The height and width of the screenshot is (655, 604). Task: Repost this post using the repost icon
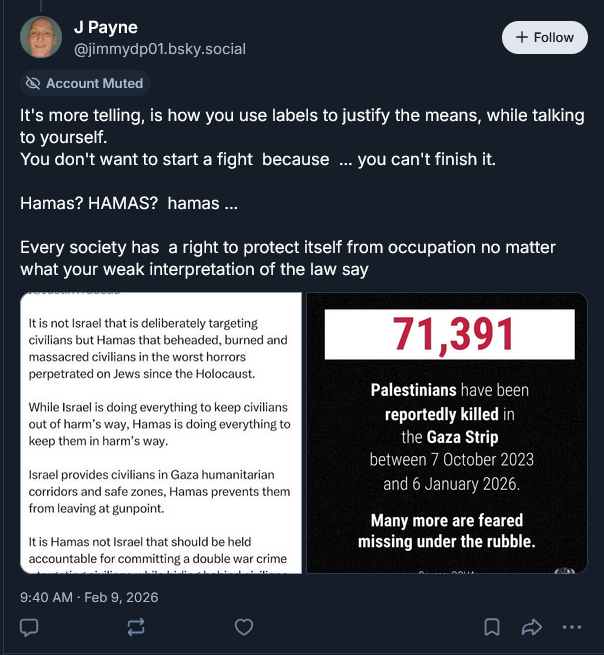tap(136, 627)
